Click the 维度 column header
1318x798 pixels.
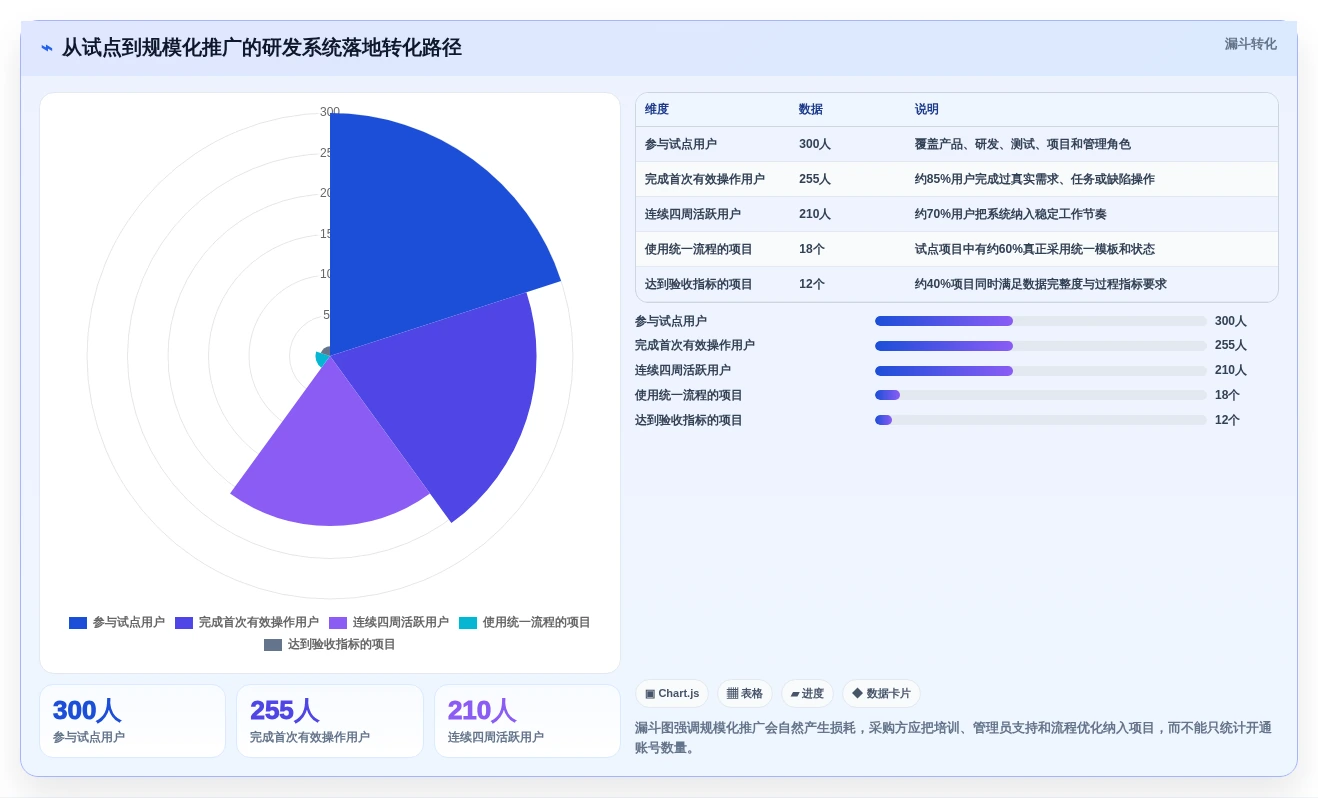(x=657, y=110)
